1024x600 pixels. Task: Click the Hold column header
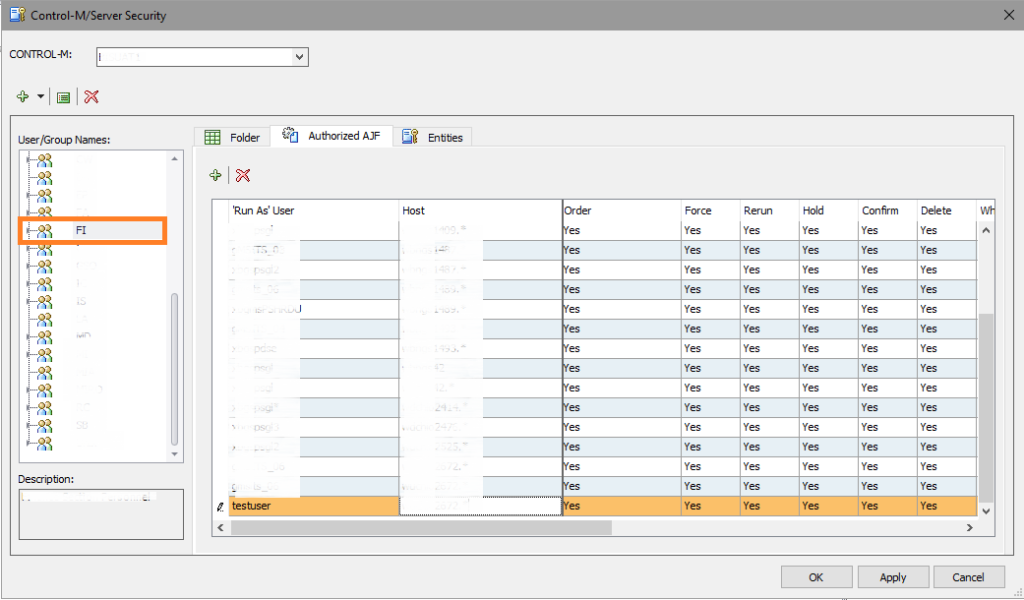pos(828,211)
